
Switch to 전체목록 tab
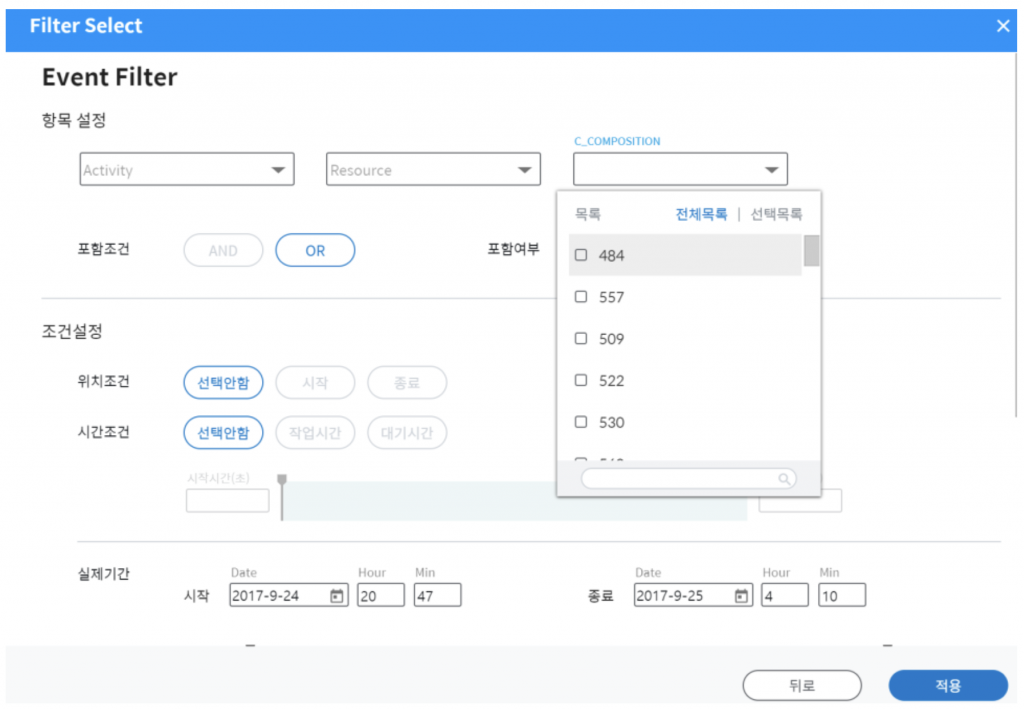point(701,214)
